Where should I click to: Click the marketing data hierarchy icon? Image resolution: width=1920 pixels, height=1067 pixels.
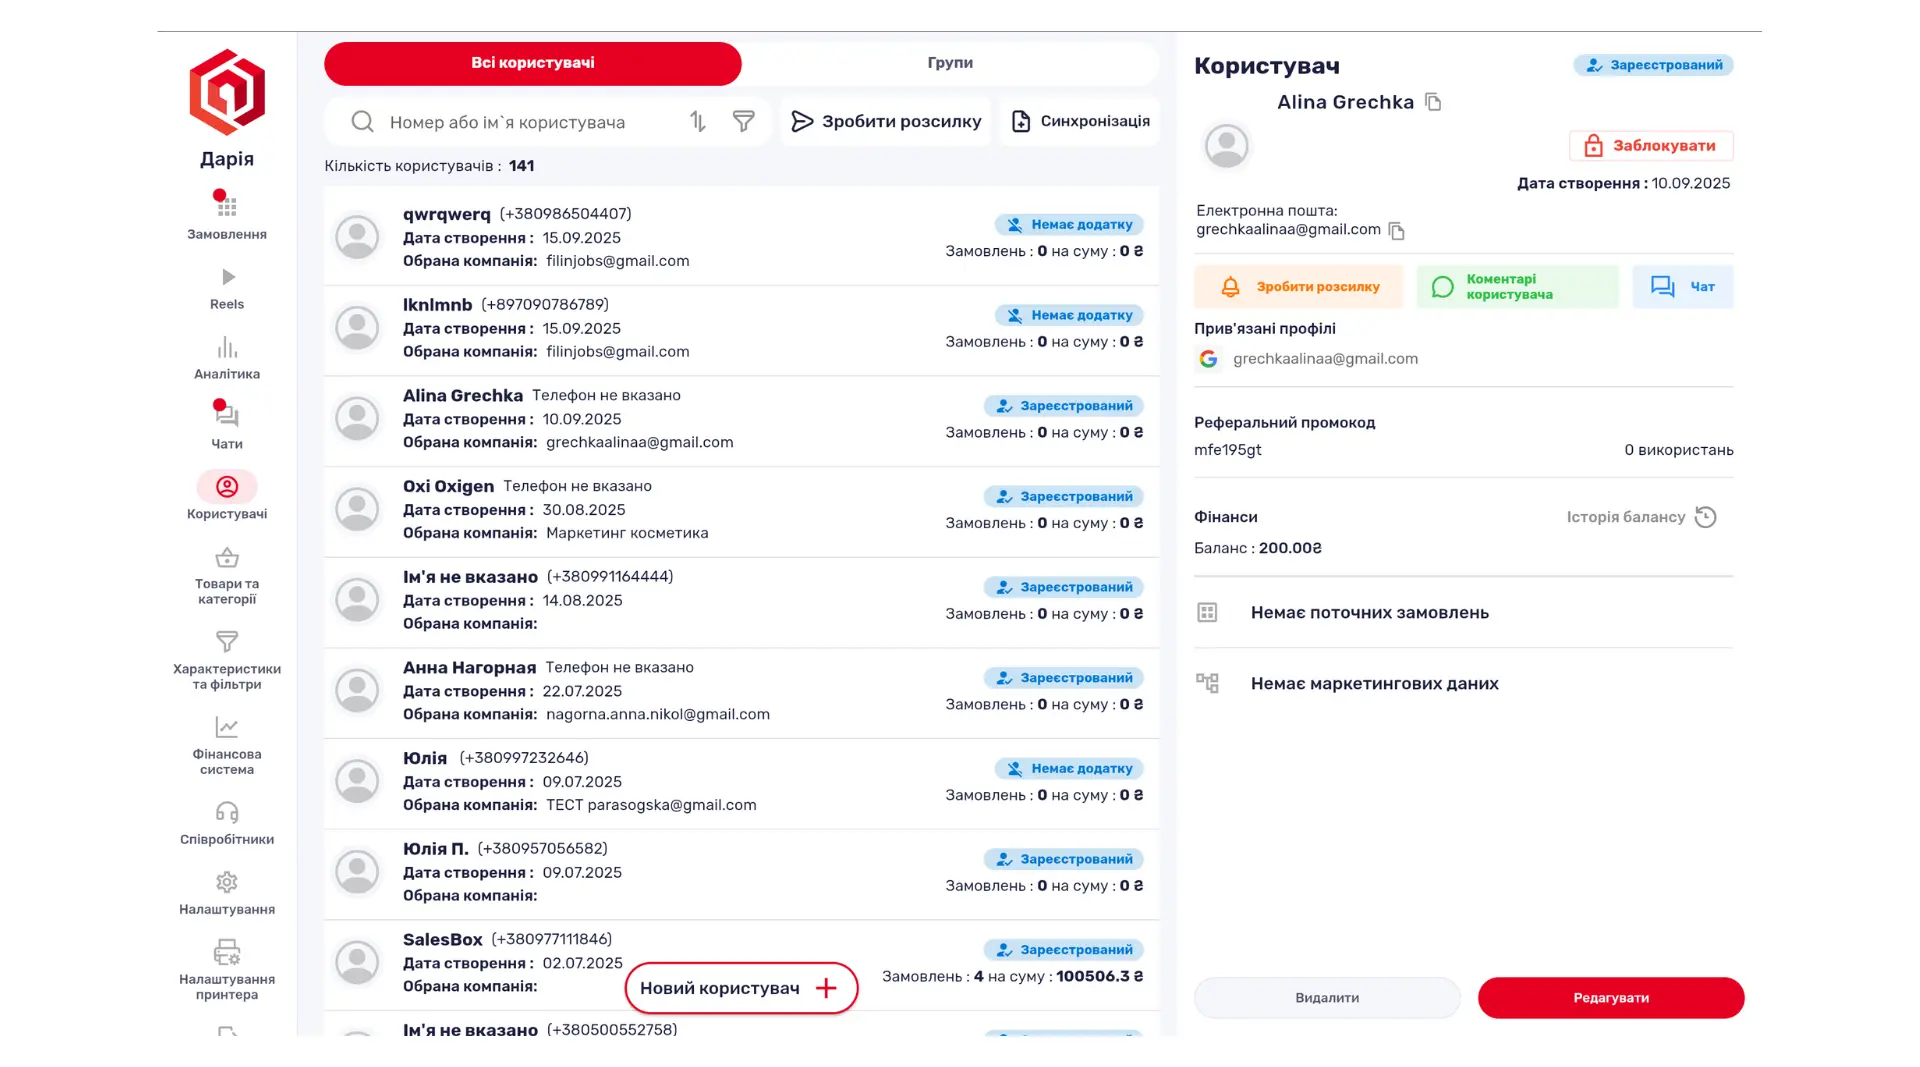click(1207, 683)
